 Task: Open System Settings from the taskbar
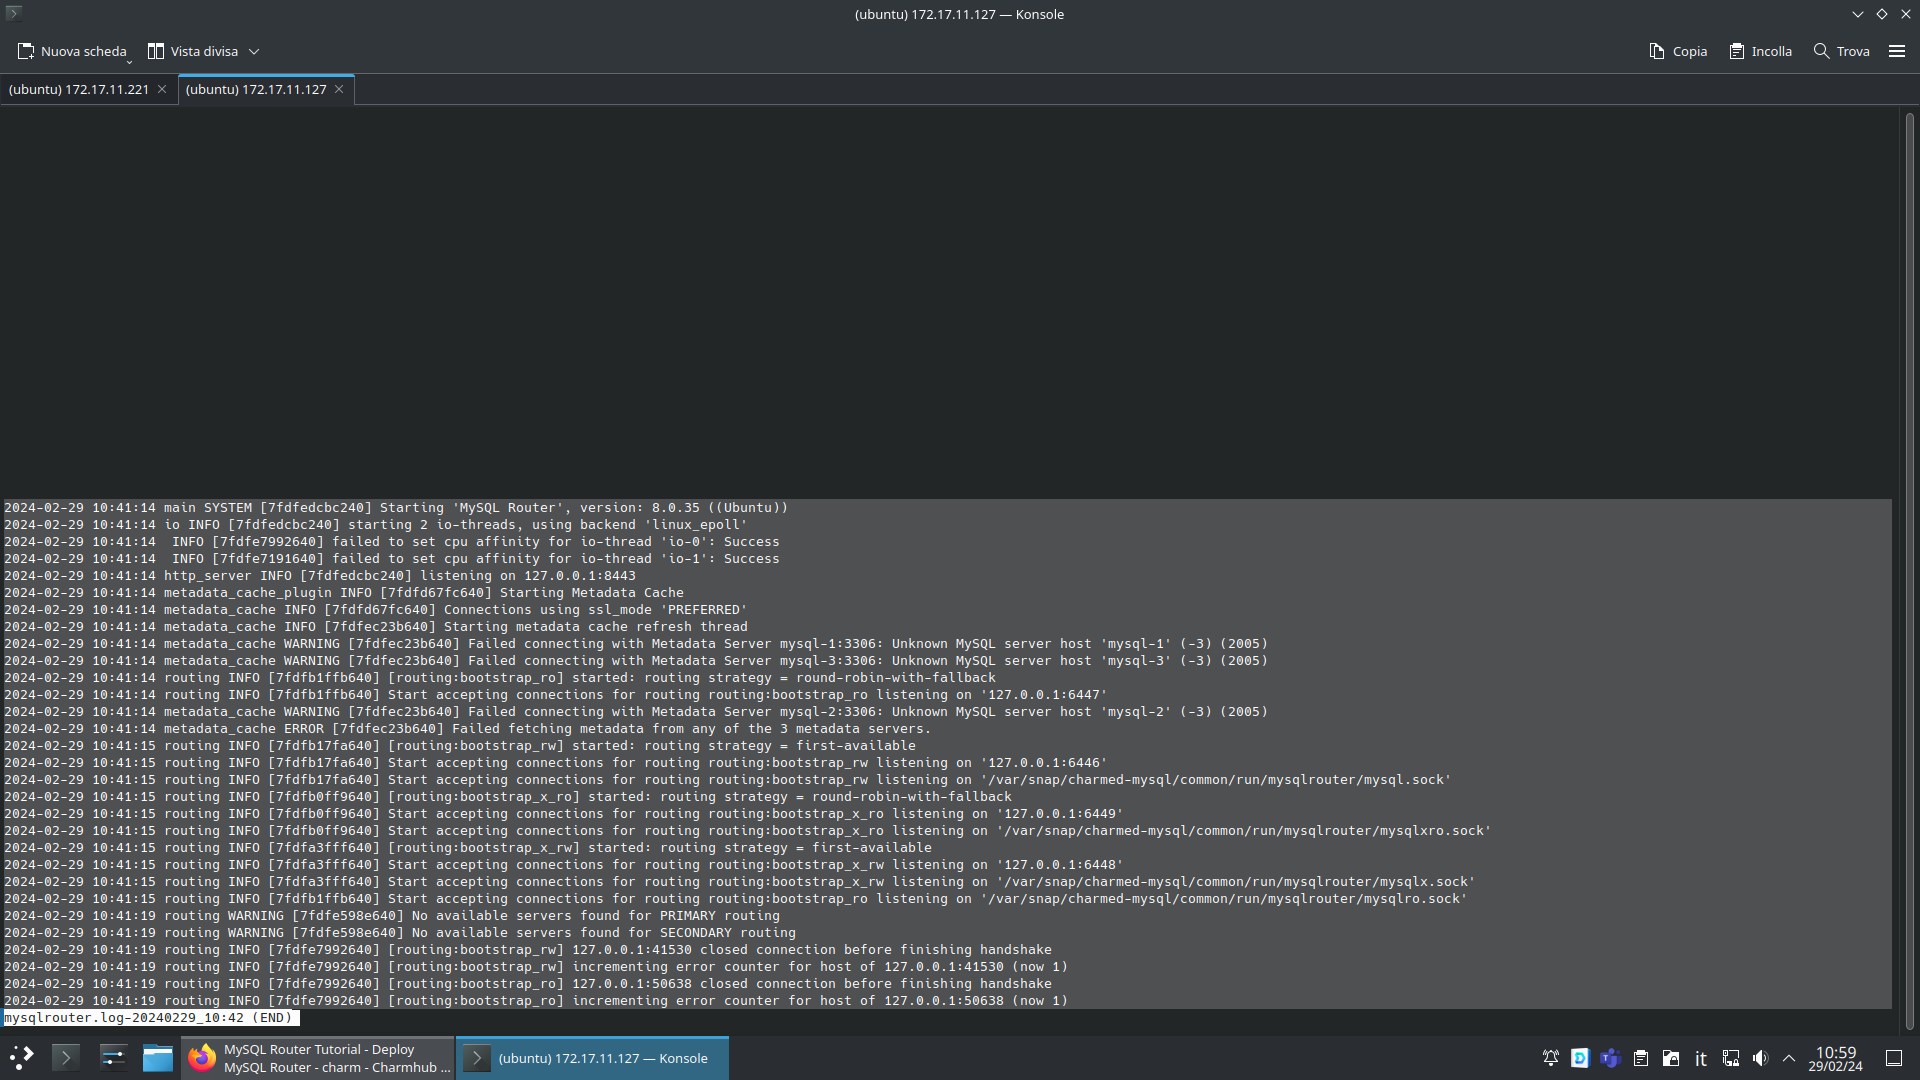click(113, 1058)
